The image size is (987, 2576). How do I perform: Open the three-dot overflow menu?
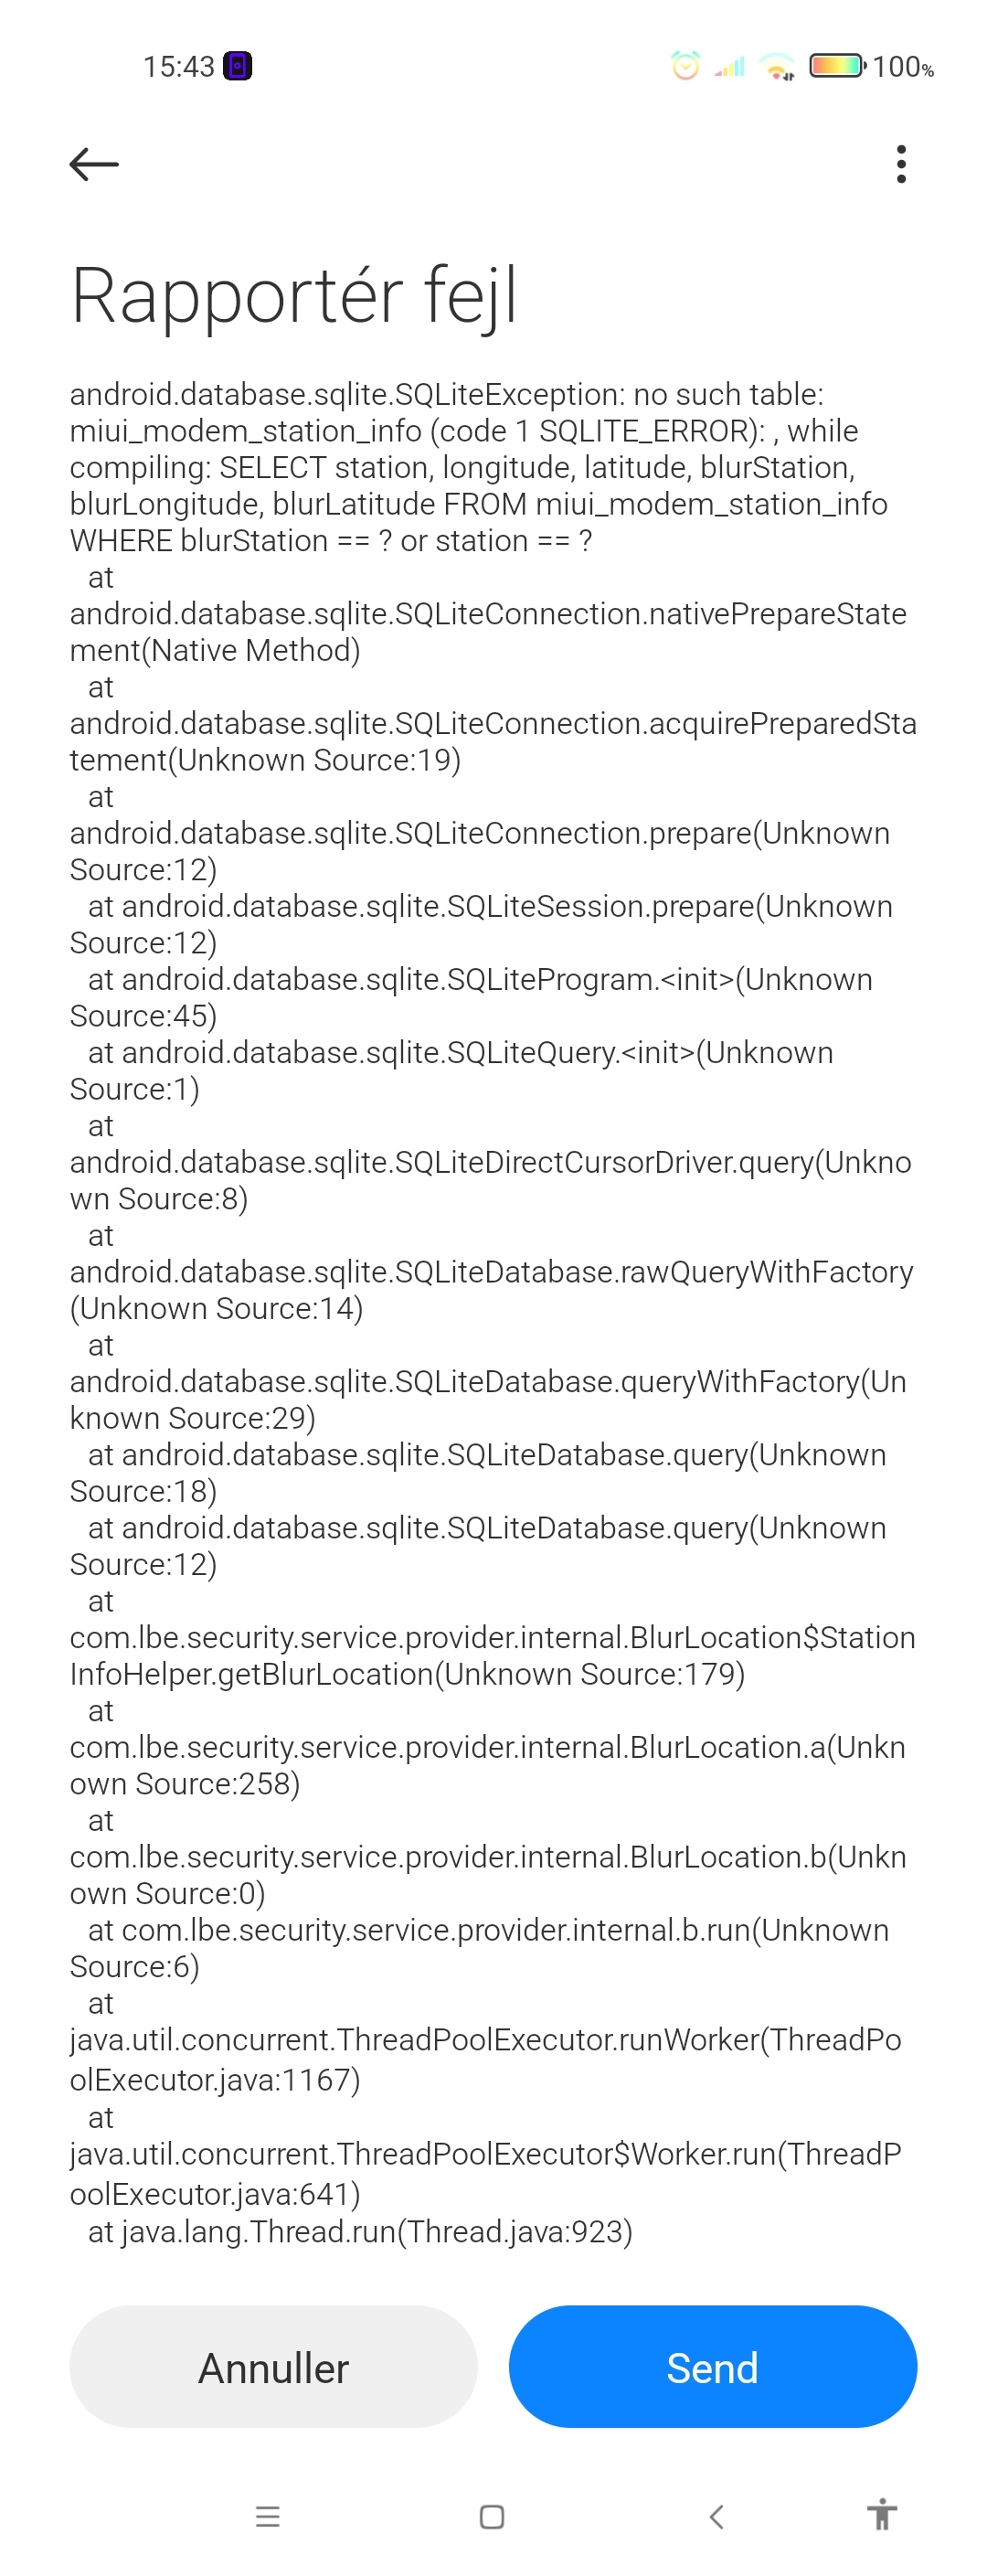(901, 164)
